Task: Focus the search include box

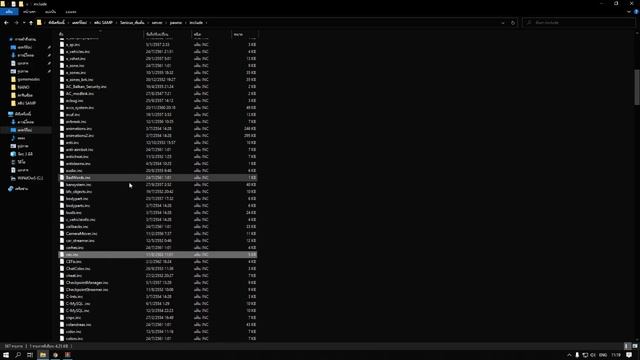Action: [580, 23]
